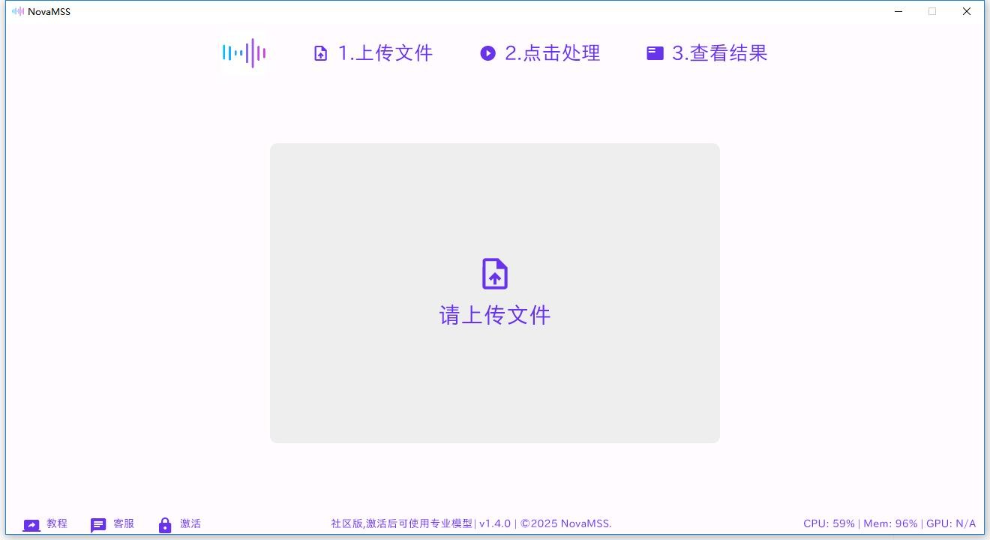Click the NovaMSS title bar app icon
The image size is (990, 540).
[17, 12]
